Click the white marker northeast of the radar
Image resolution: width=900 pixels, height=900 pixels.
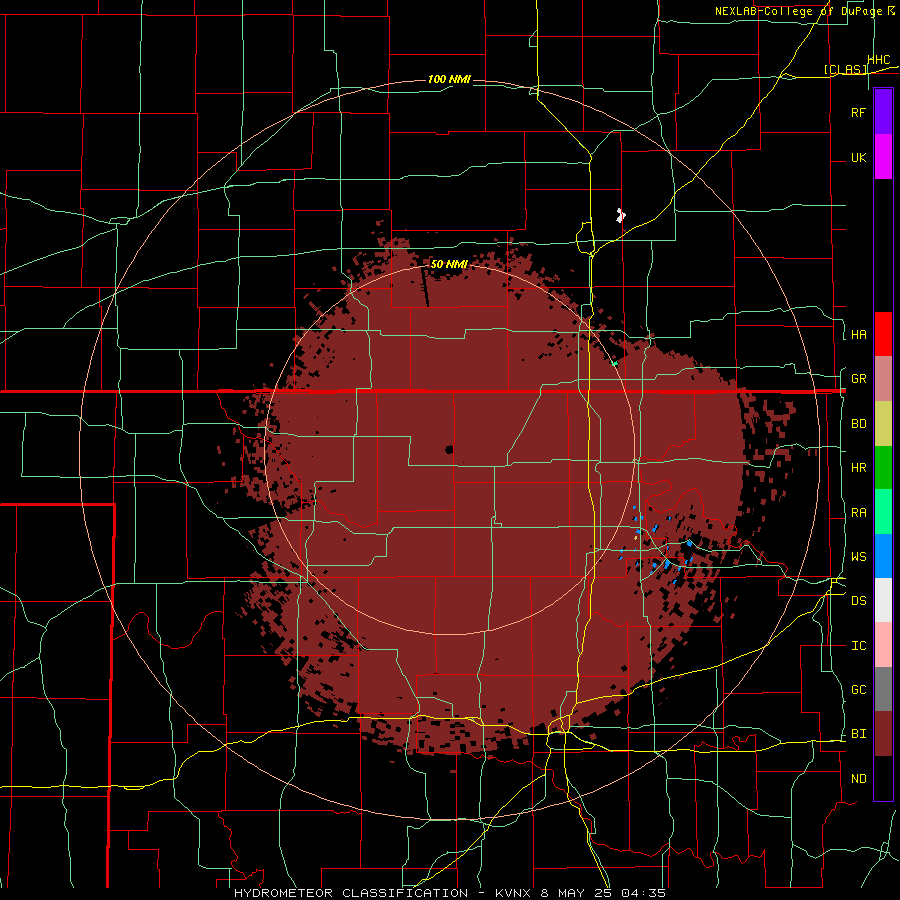point(620,215)
